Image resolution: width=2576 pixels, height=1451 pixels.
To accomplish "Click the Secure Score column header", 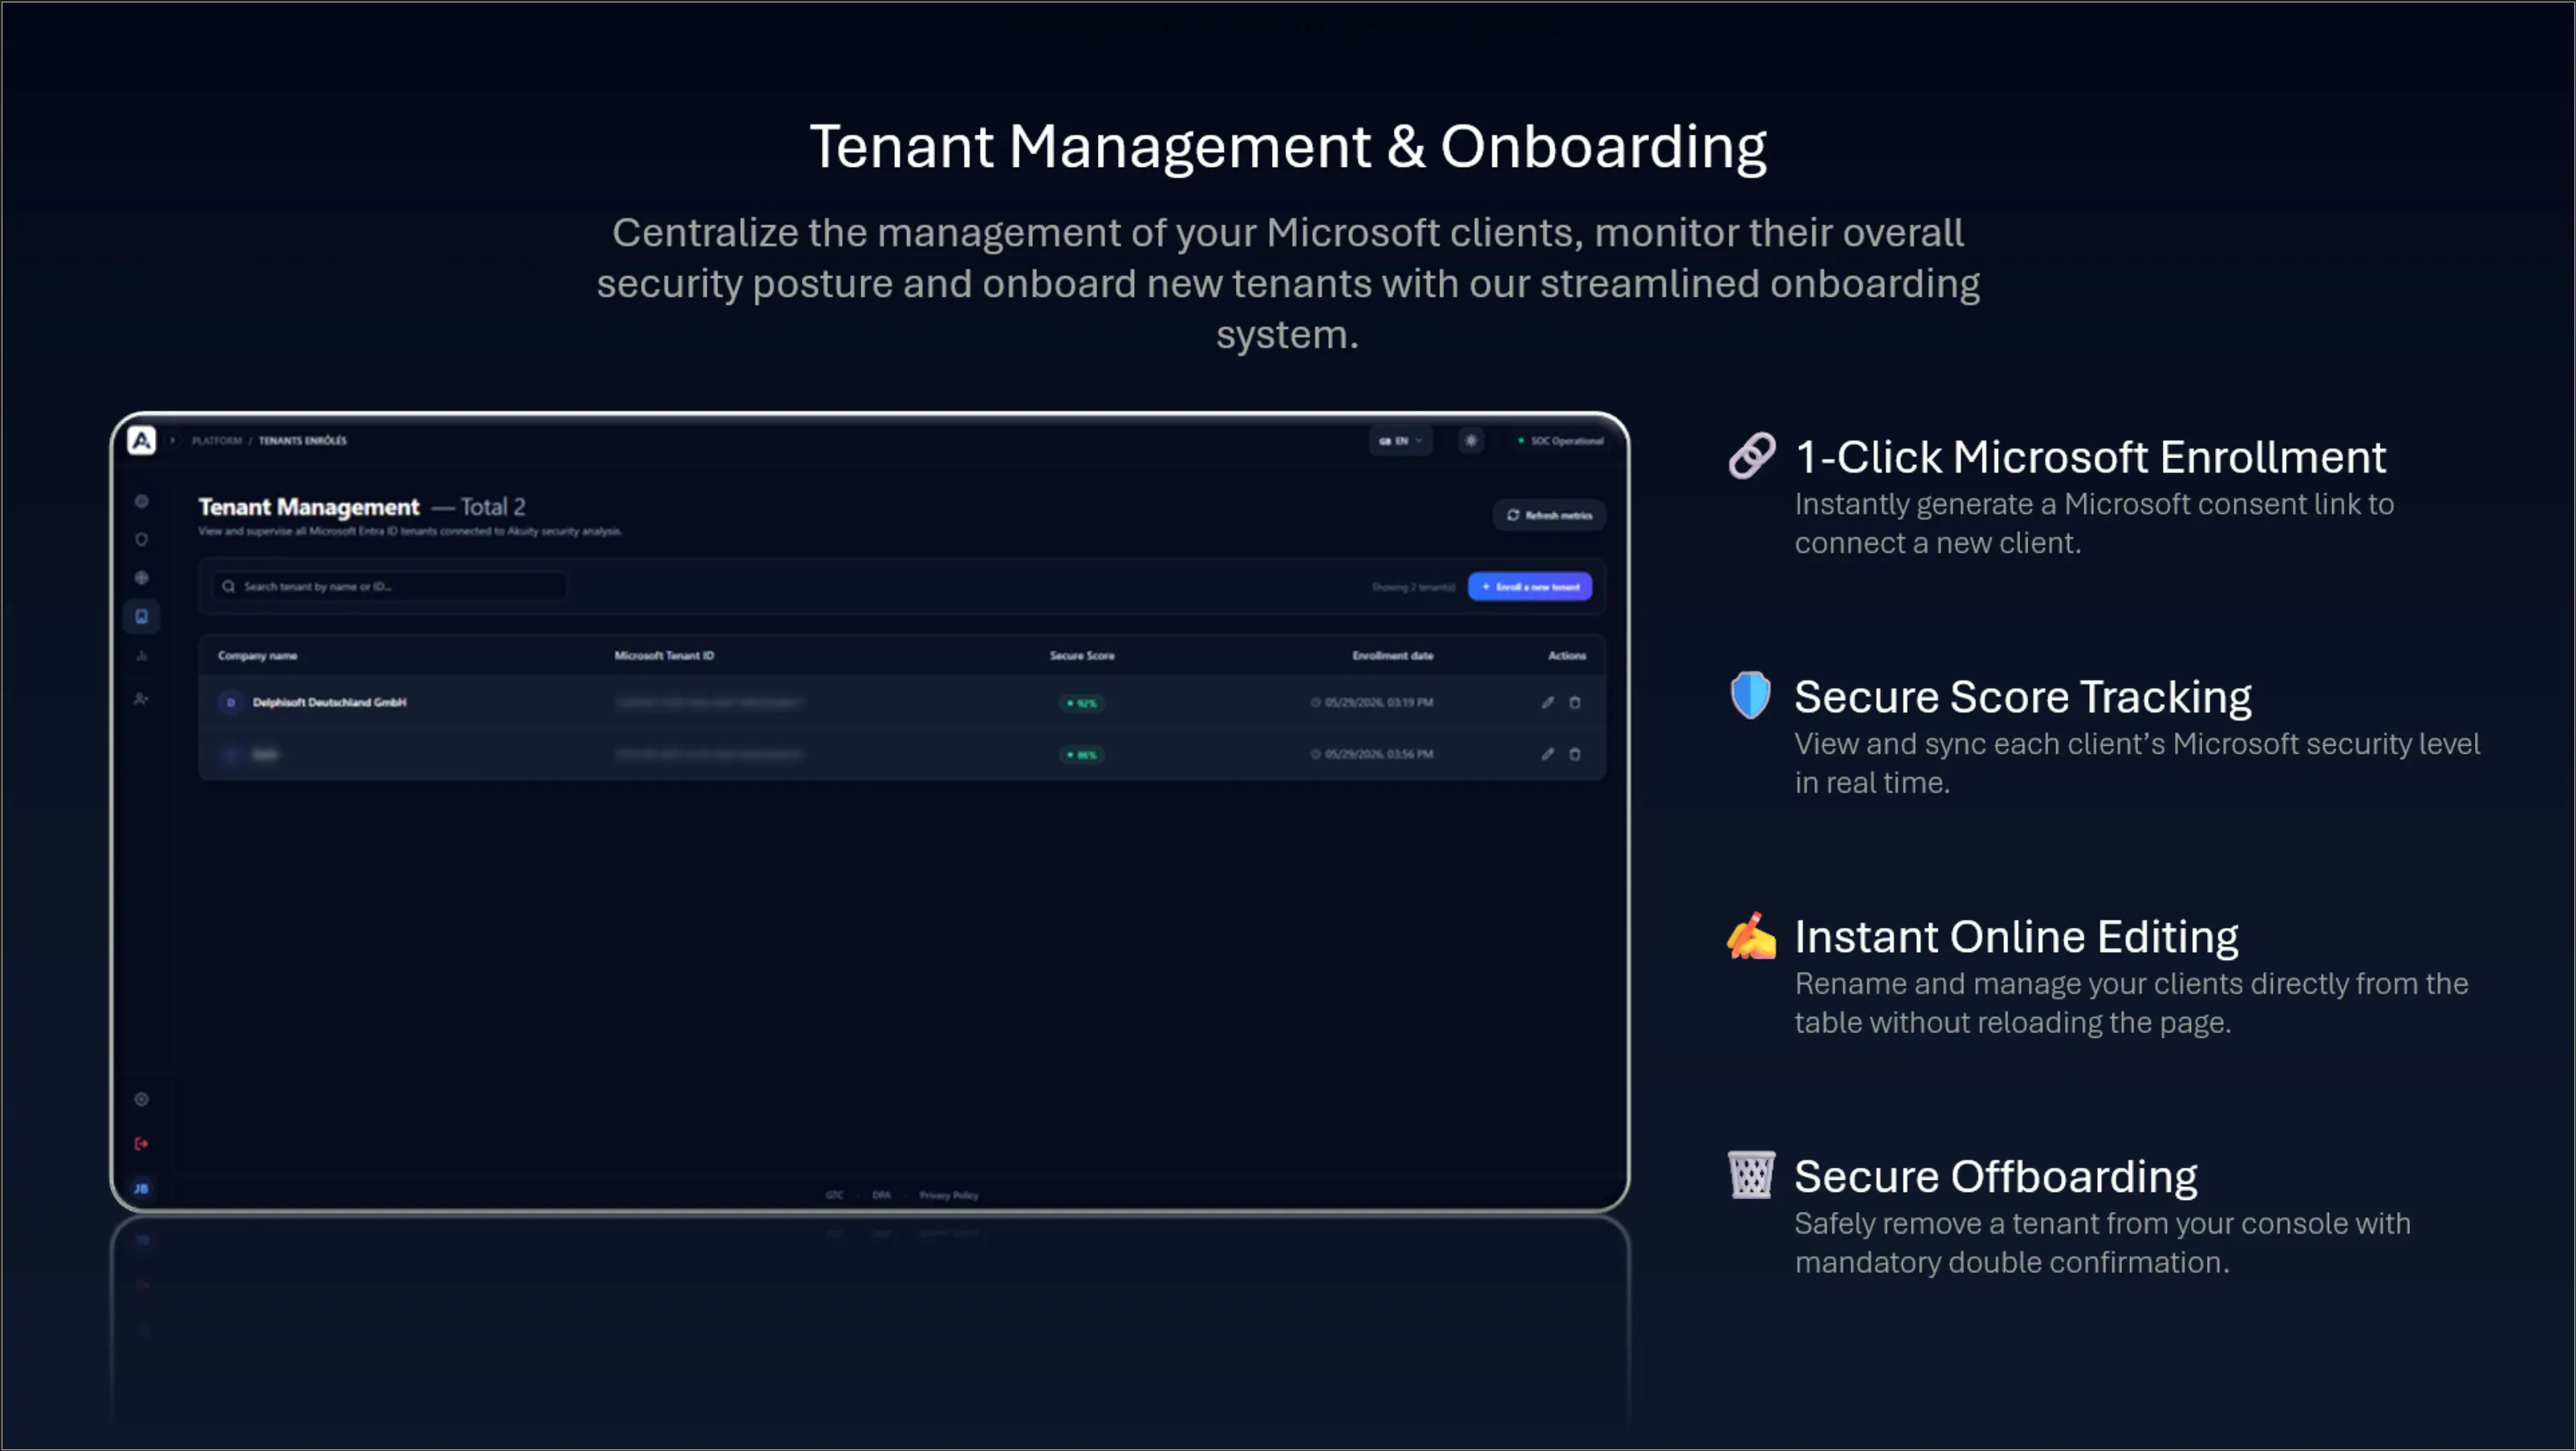I will click(x=1082, y=656).
